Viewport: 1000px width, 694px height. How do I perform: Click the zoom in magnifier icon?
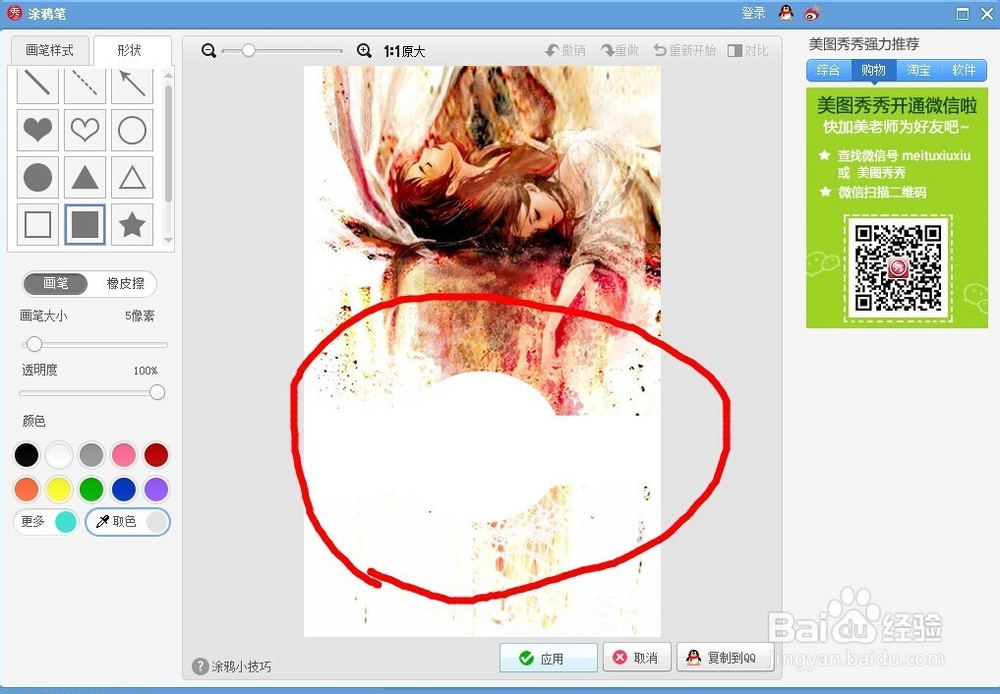click(364, 50)
